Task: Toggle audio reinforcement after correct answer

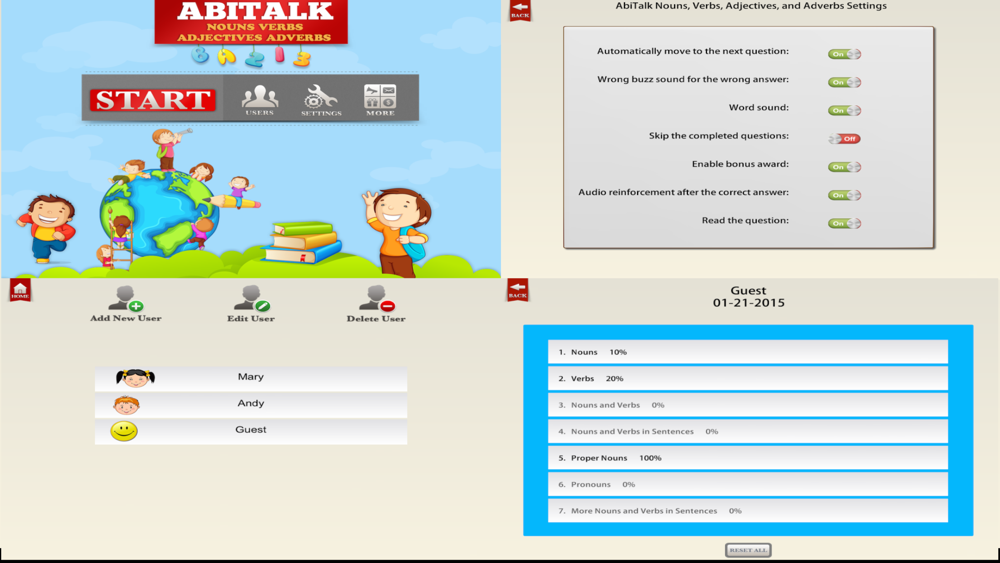Action: coord(844,195)
